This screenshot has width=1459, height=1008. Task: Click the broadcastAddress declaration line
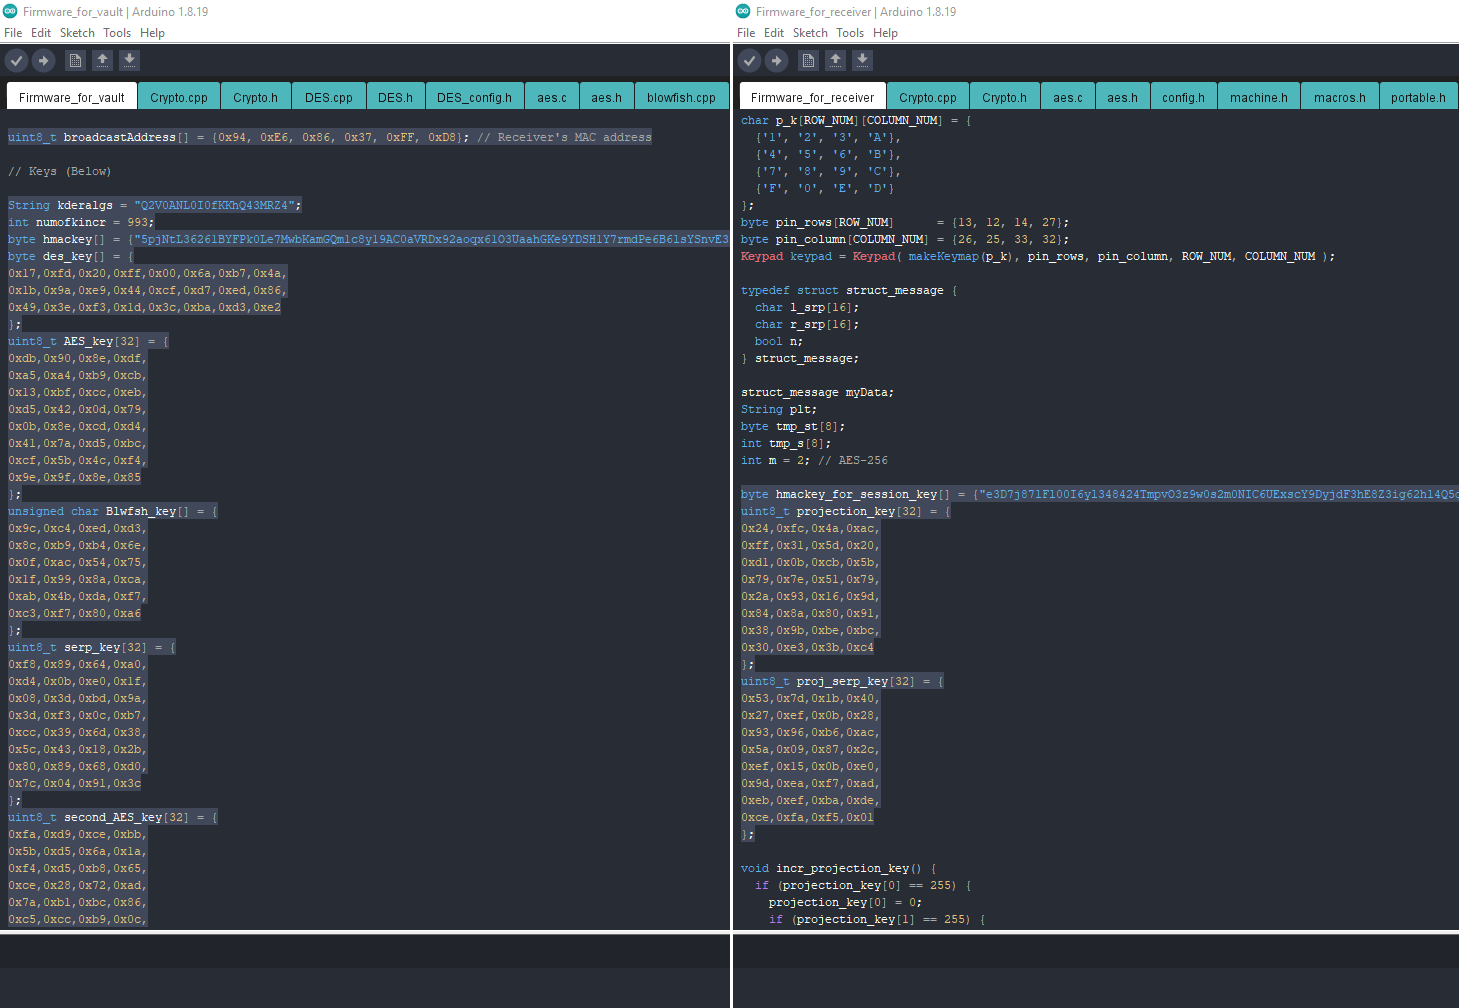click(x=330, y=137)
